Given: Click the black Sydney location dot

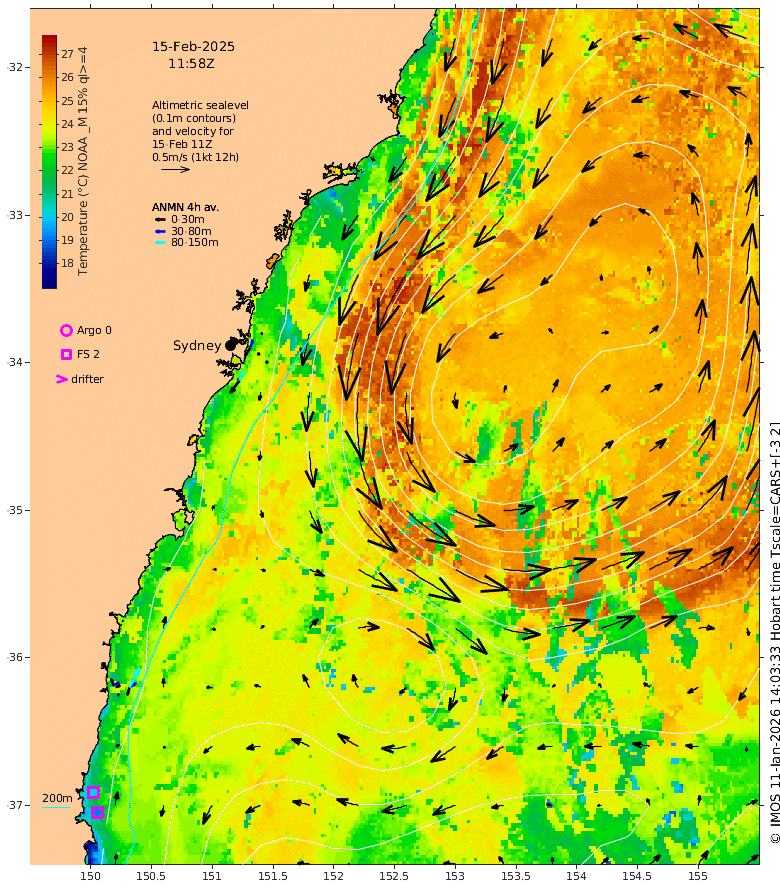Looking at the screenshot, I should pos(230,345).
